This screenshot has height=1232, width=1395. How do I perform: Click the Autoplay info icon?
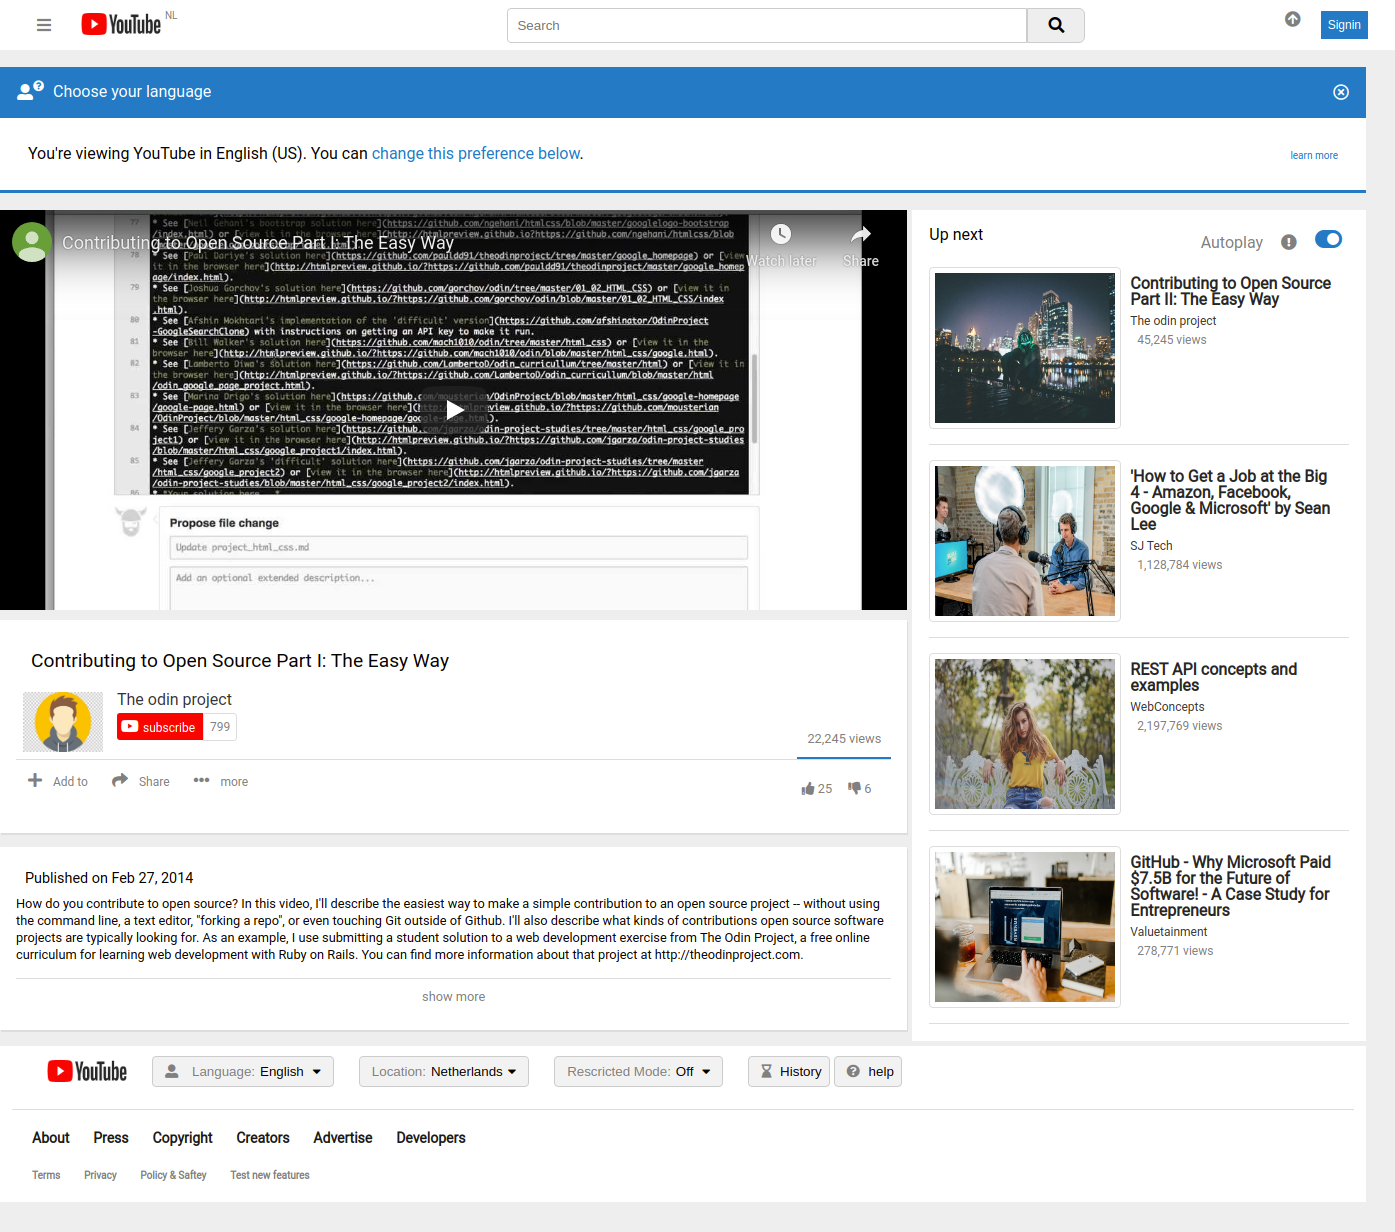[x=1289, y=242]
